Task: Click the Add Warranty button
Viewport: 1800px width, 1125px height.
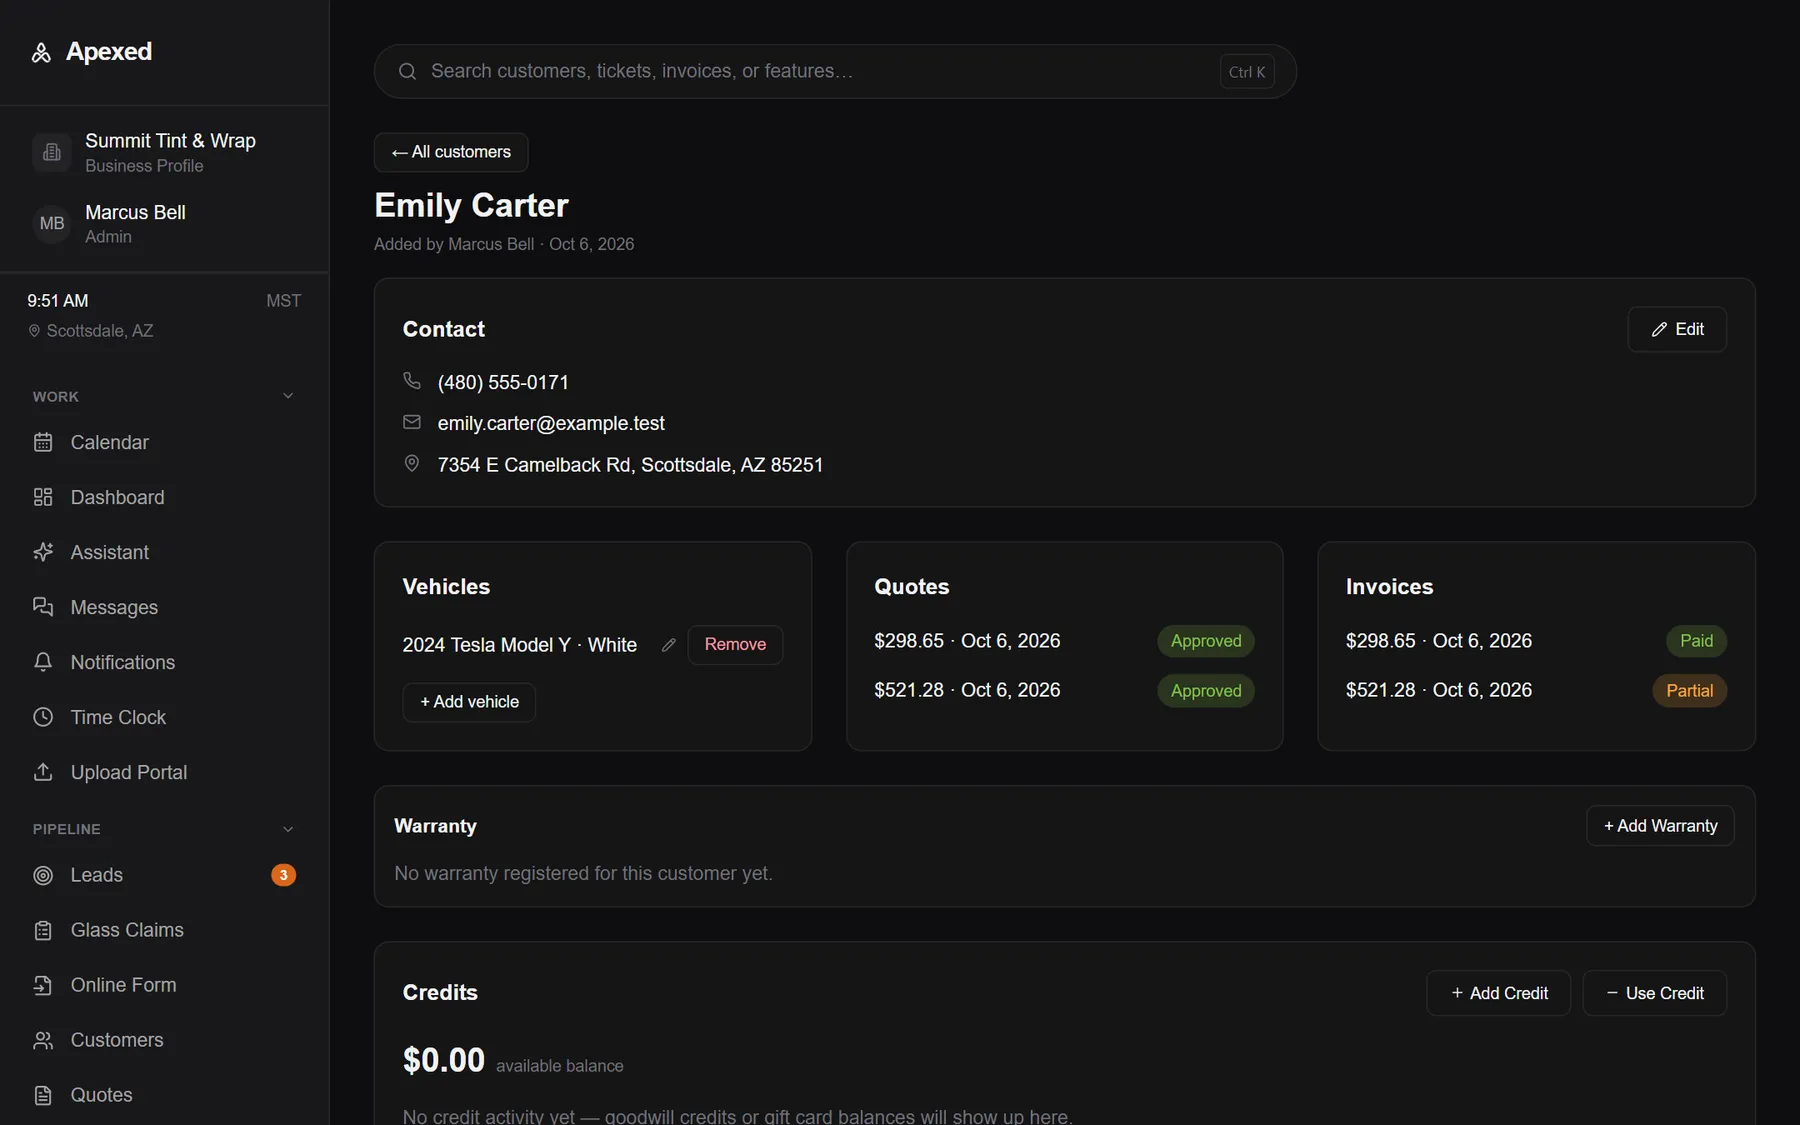Action: pos(1660,826)
